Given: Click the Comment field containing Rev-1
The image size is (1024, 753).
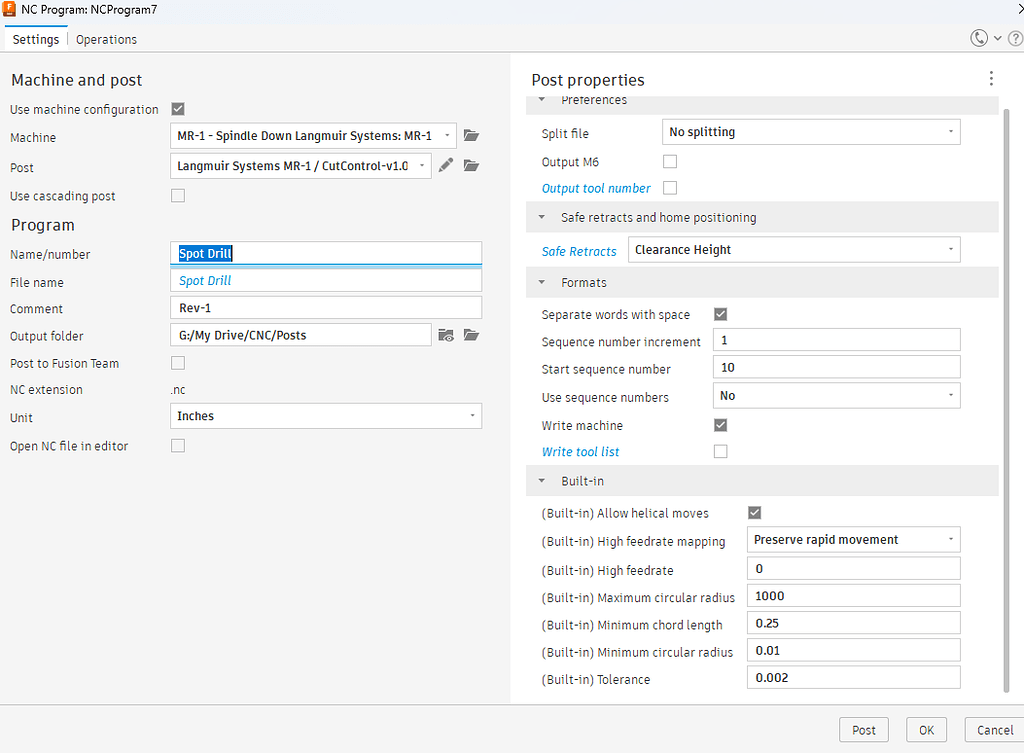Looking at the screenshot, I should 326,308.
